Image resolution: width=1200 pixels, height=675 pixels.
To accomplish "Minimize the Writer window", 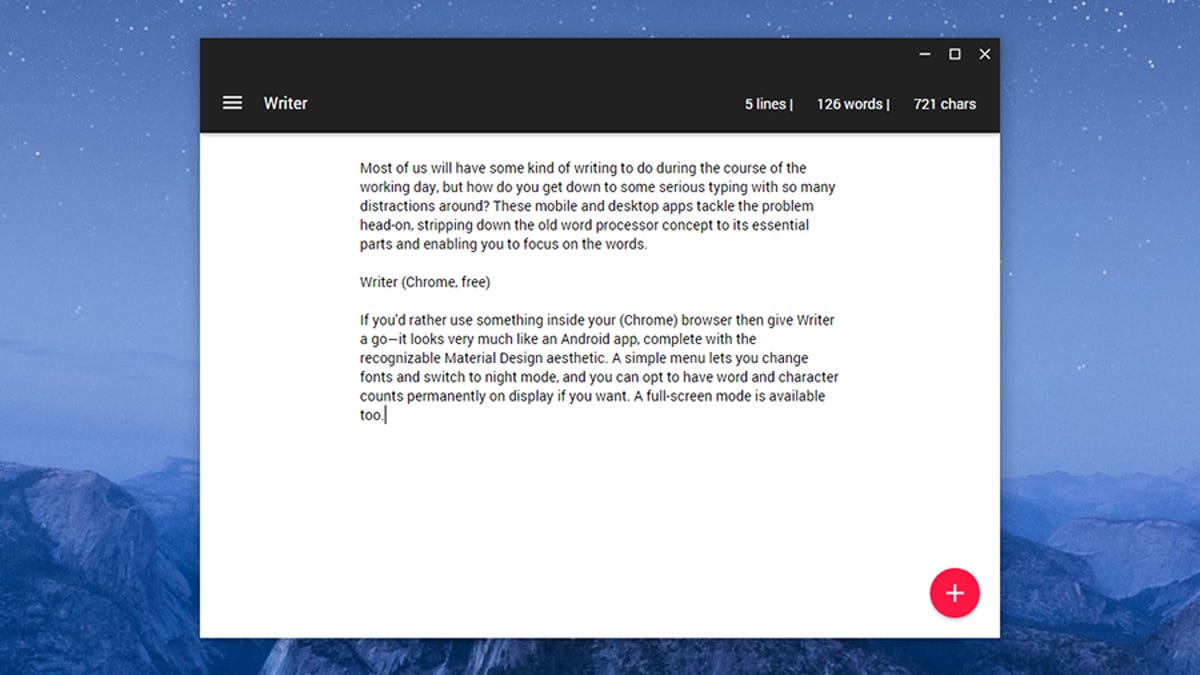I will [925, 54].
